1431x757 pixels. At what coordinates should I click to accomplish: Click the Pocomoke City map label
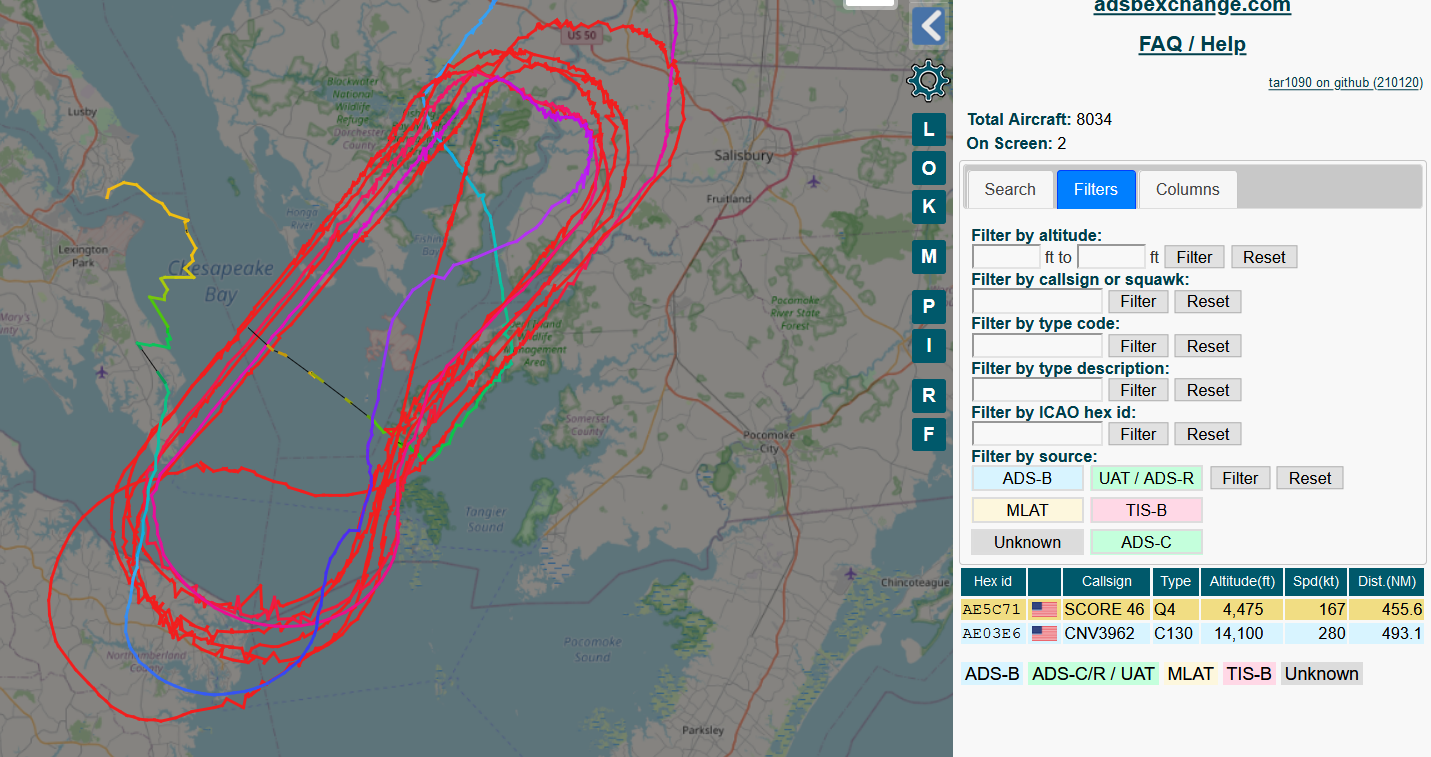point(769,442)
